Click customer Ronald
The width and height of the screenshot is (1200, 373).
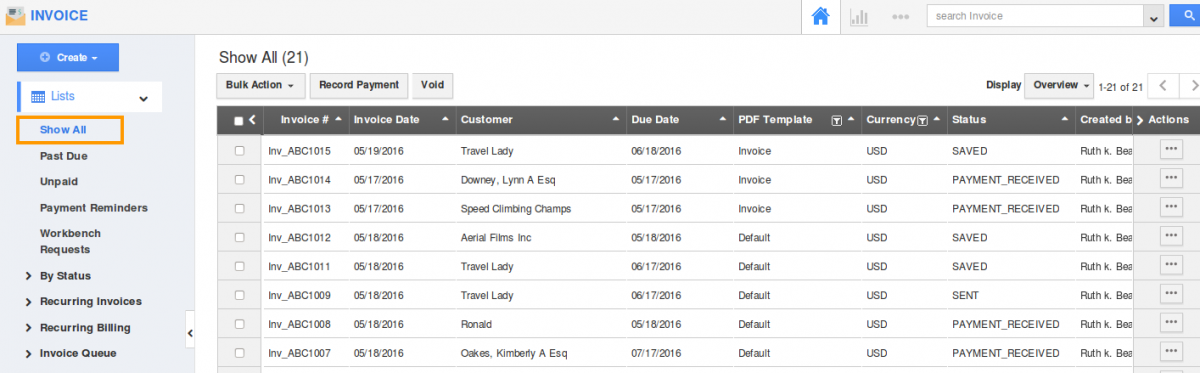[477, 325]
